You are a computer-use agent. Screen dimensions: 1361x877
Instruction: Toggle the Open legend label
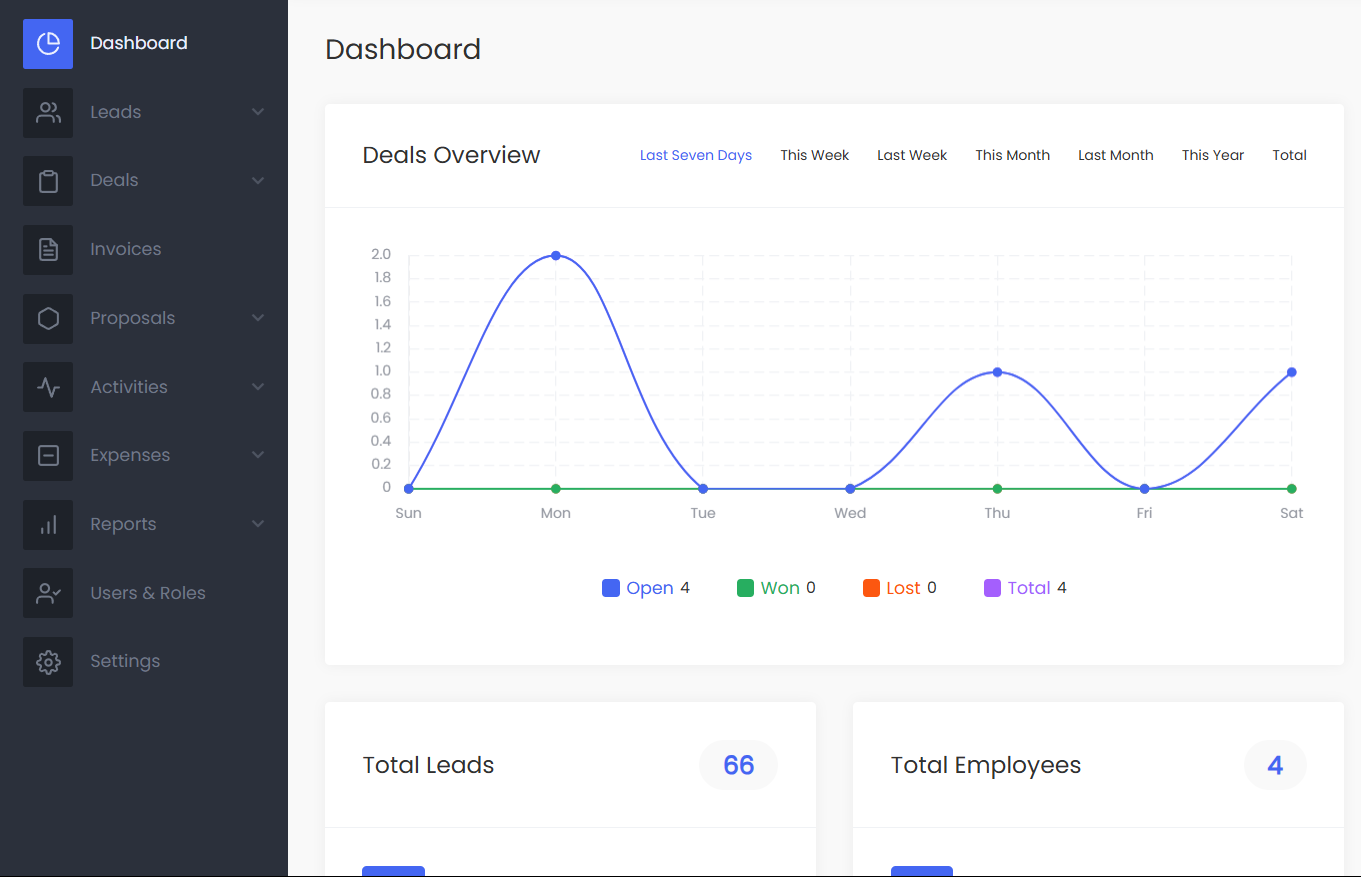650,588
